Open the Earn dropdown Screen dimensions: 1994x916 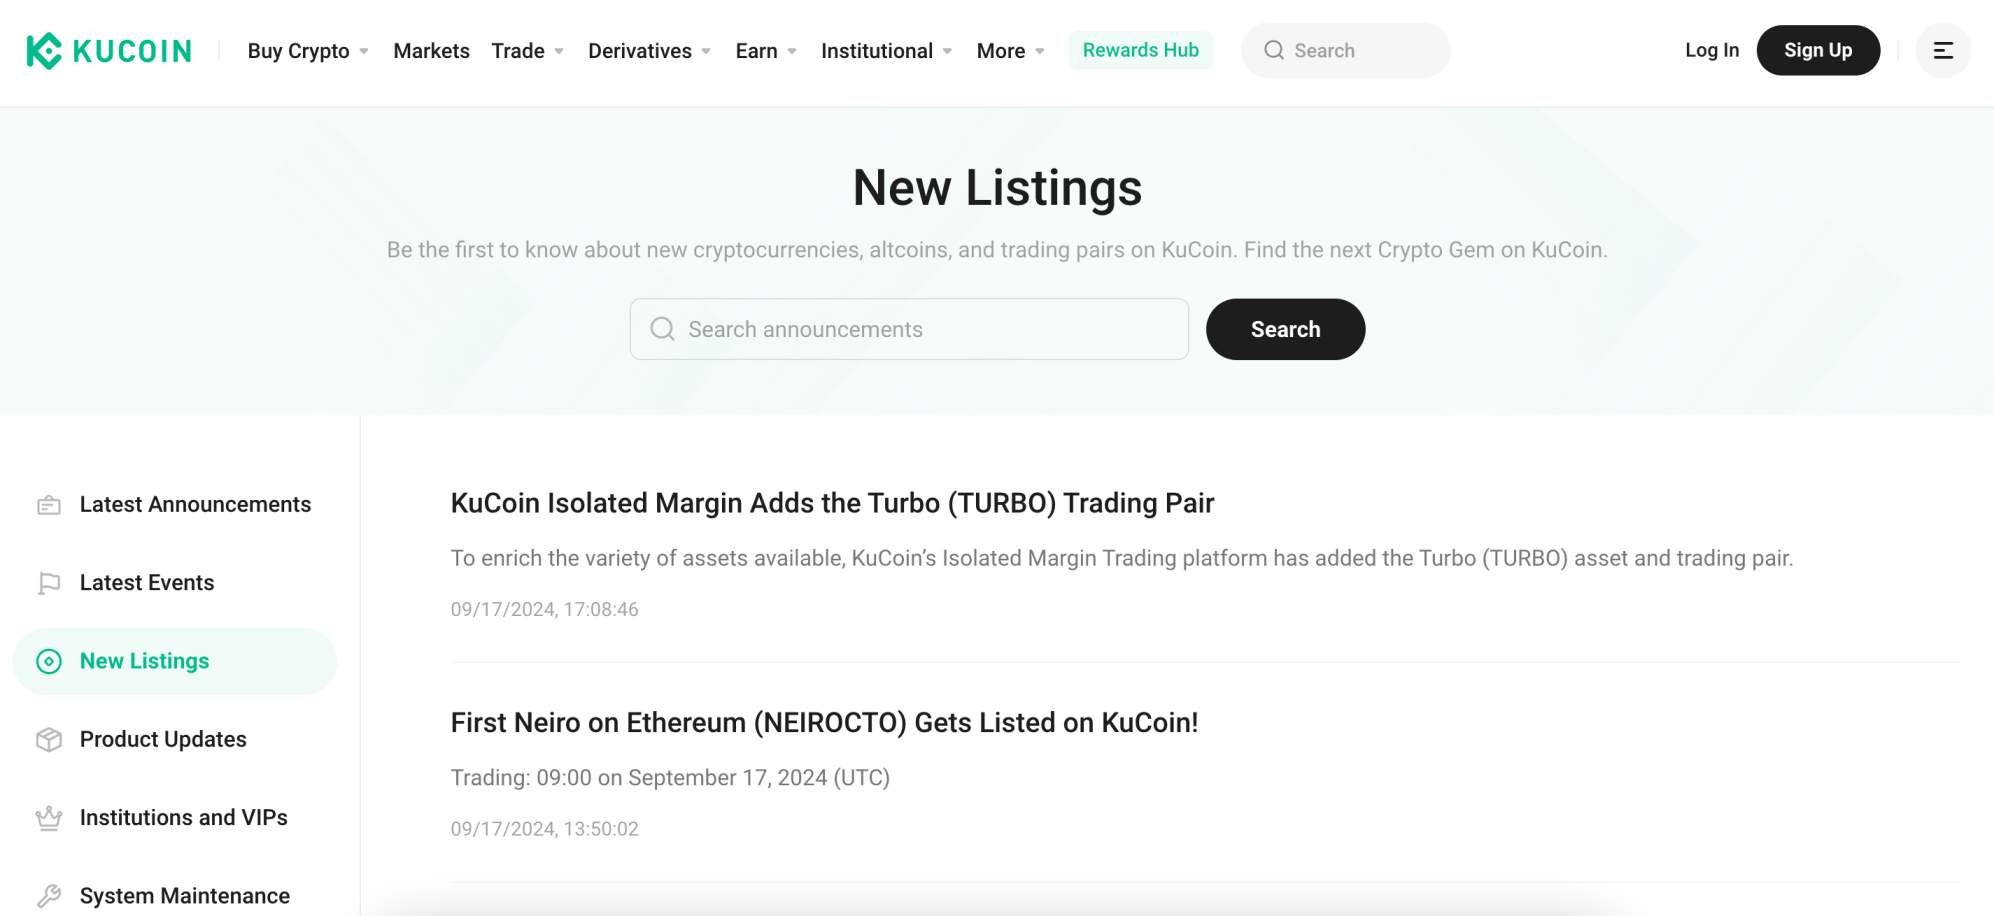click(x=757, y=50)
